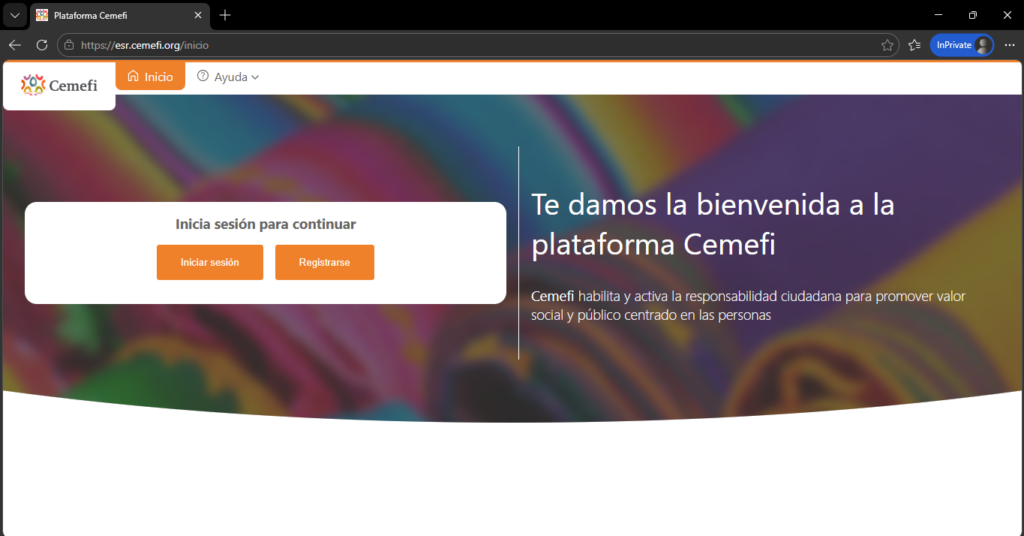Close the browser window

tap(1006, 15)
